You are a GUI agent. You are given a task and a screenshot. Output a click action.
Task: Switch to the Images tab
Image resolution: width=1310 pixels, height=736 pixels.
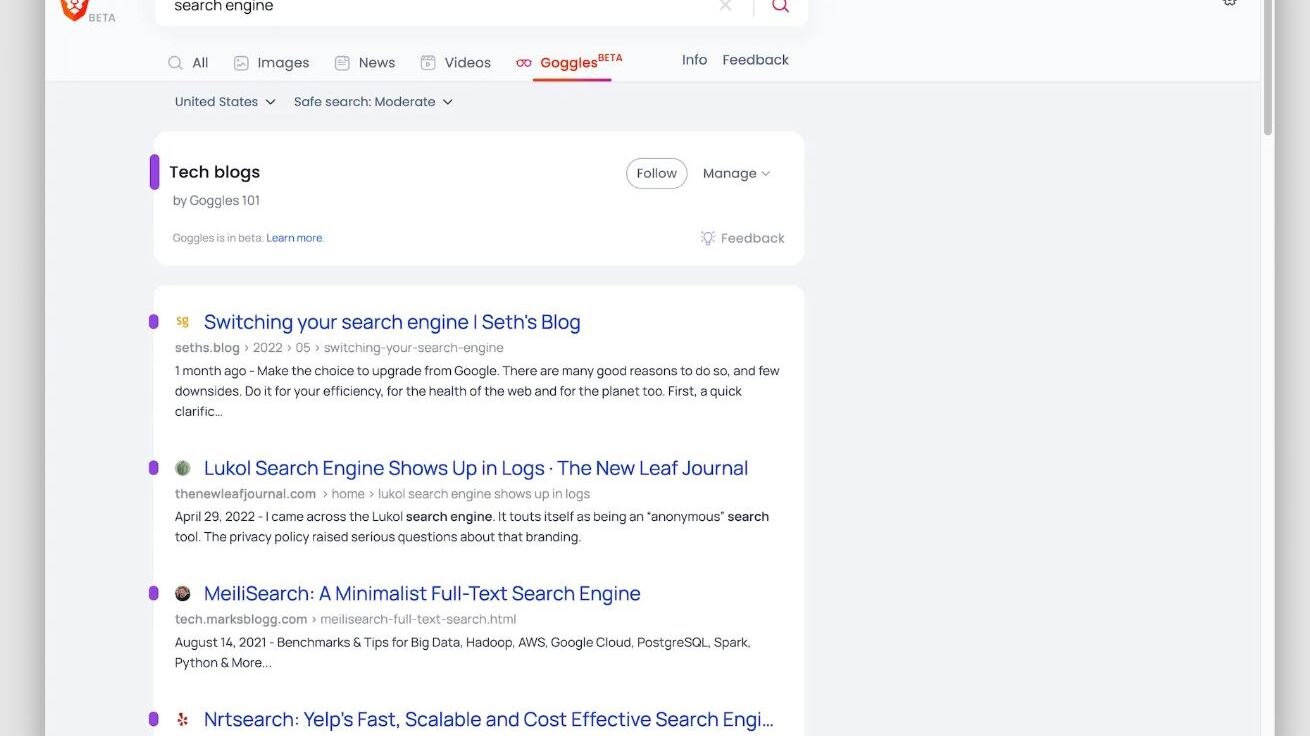pos(271,63)
